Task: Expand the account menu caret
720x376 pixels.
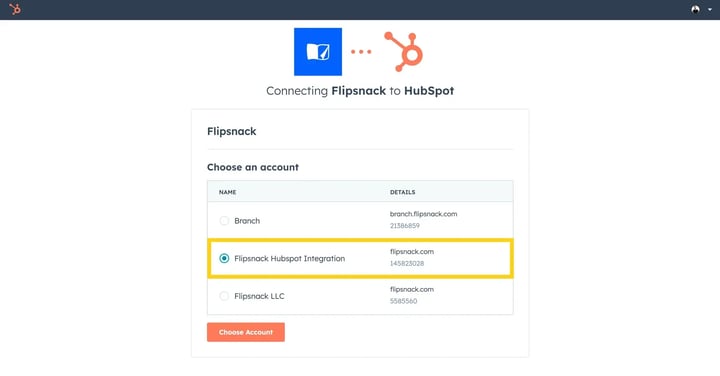Action: click(709, 10)
